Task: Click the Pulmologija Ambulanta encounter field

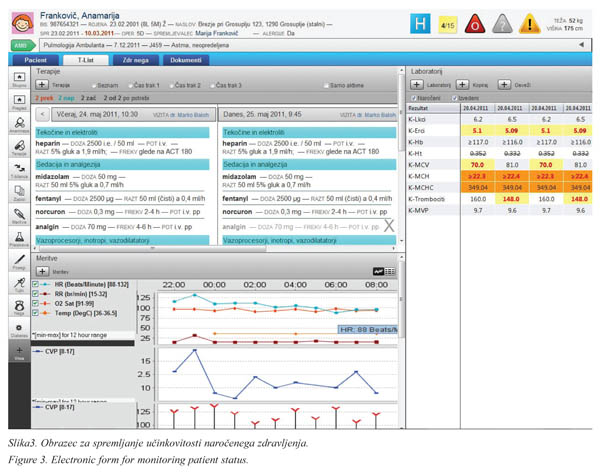Action: 312,45
